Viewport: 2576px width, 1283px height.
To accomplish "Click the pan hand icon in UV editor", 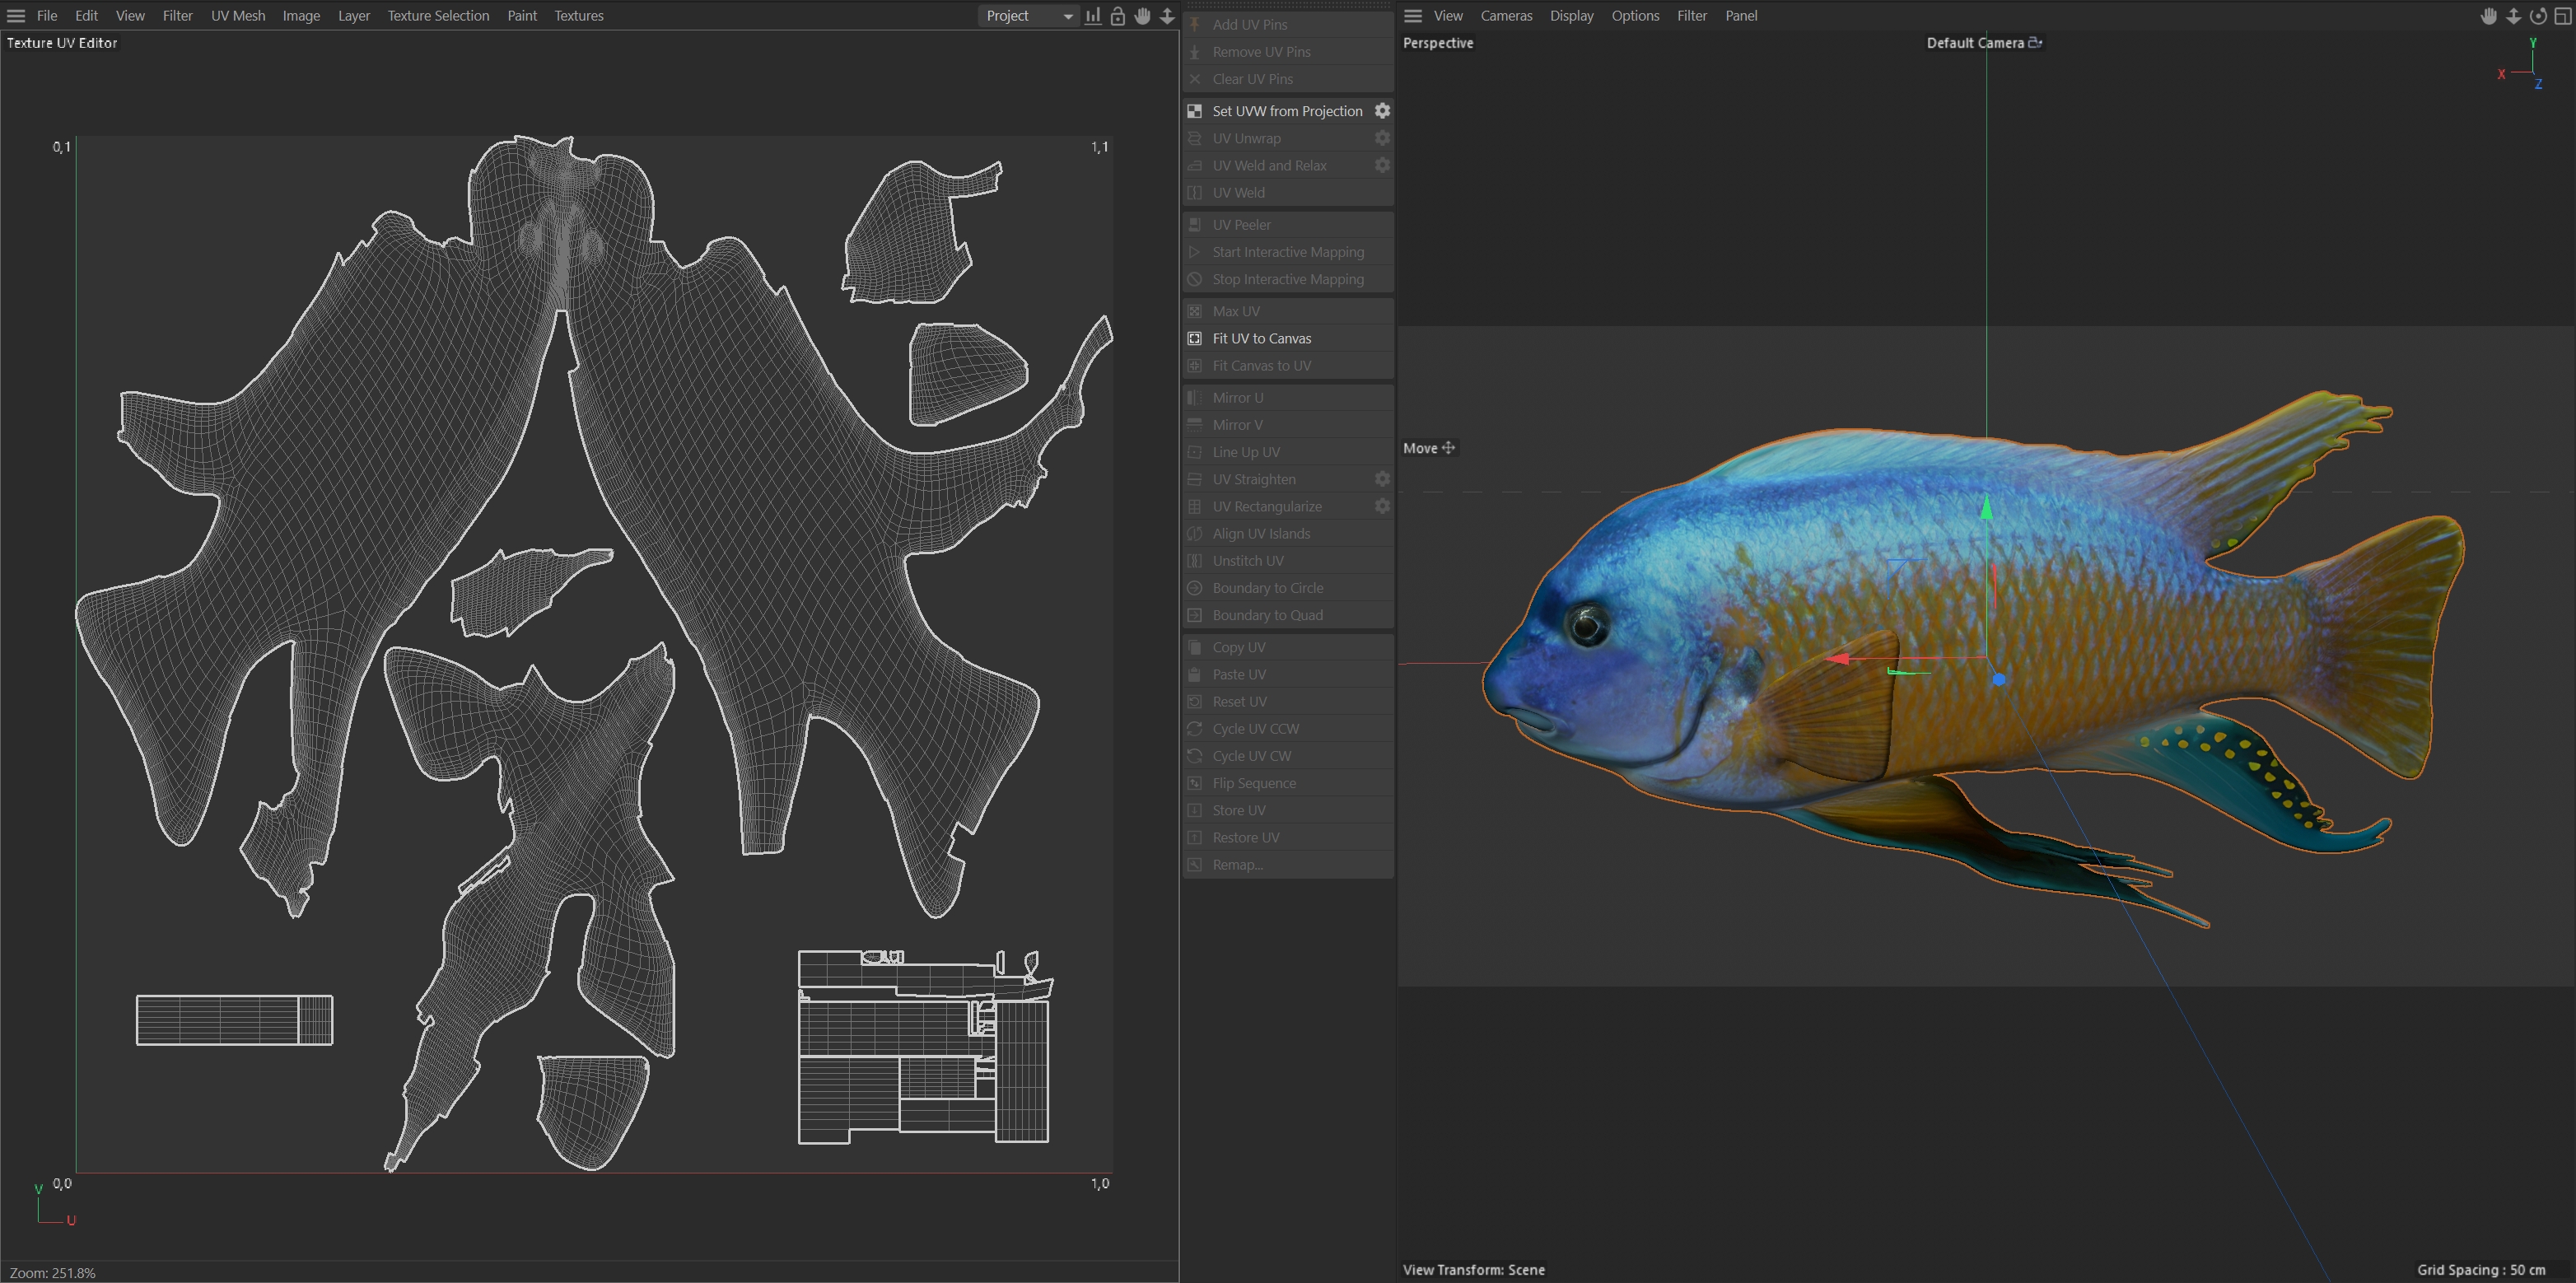I will [1142, 16].
